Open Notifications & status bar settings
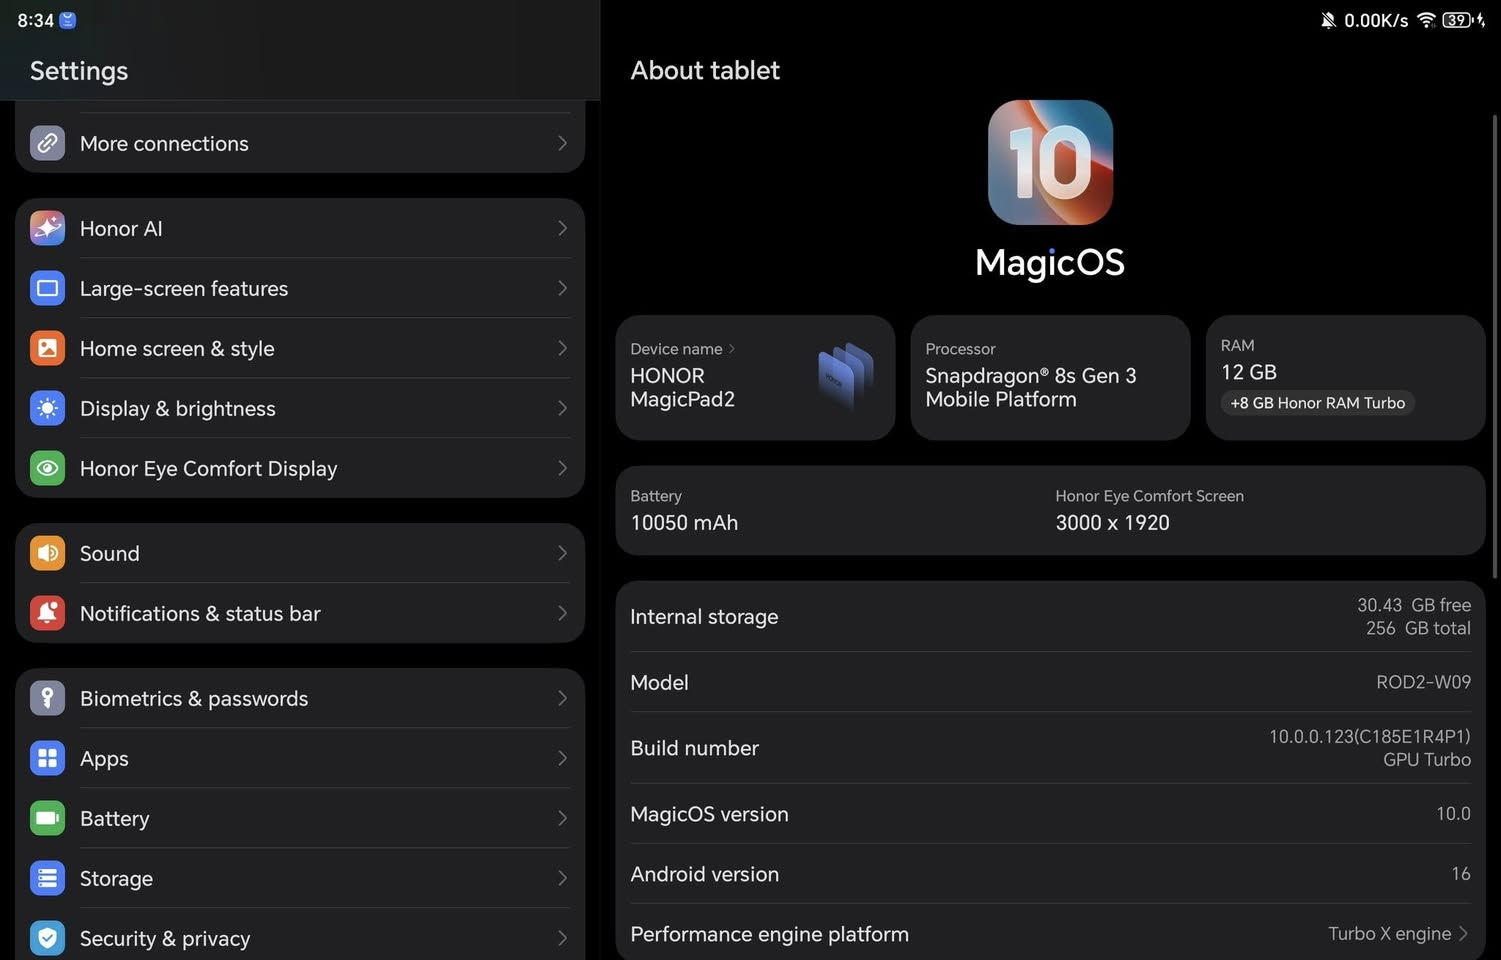Viewport: 1501px width, 960px height. click(x=300, y=613)
